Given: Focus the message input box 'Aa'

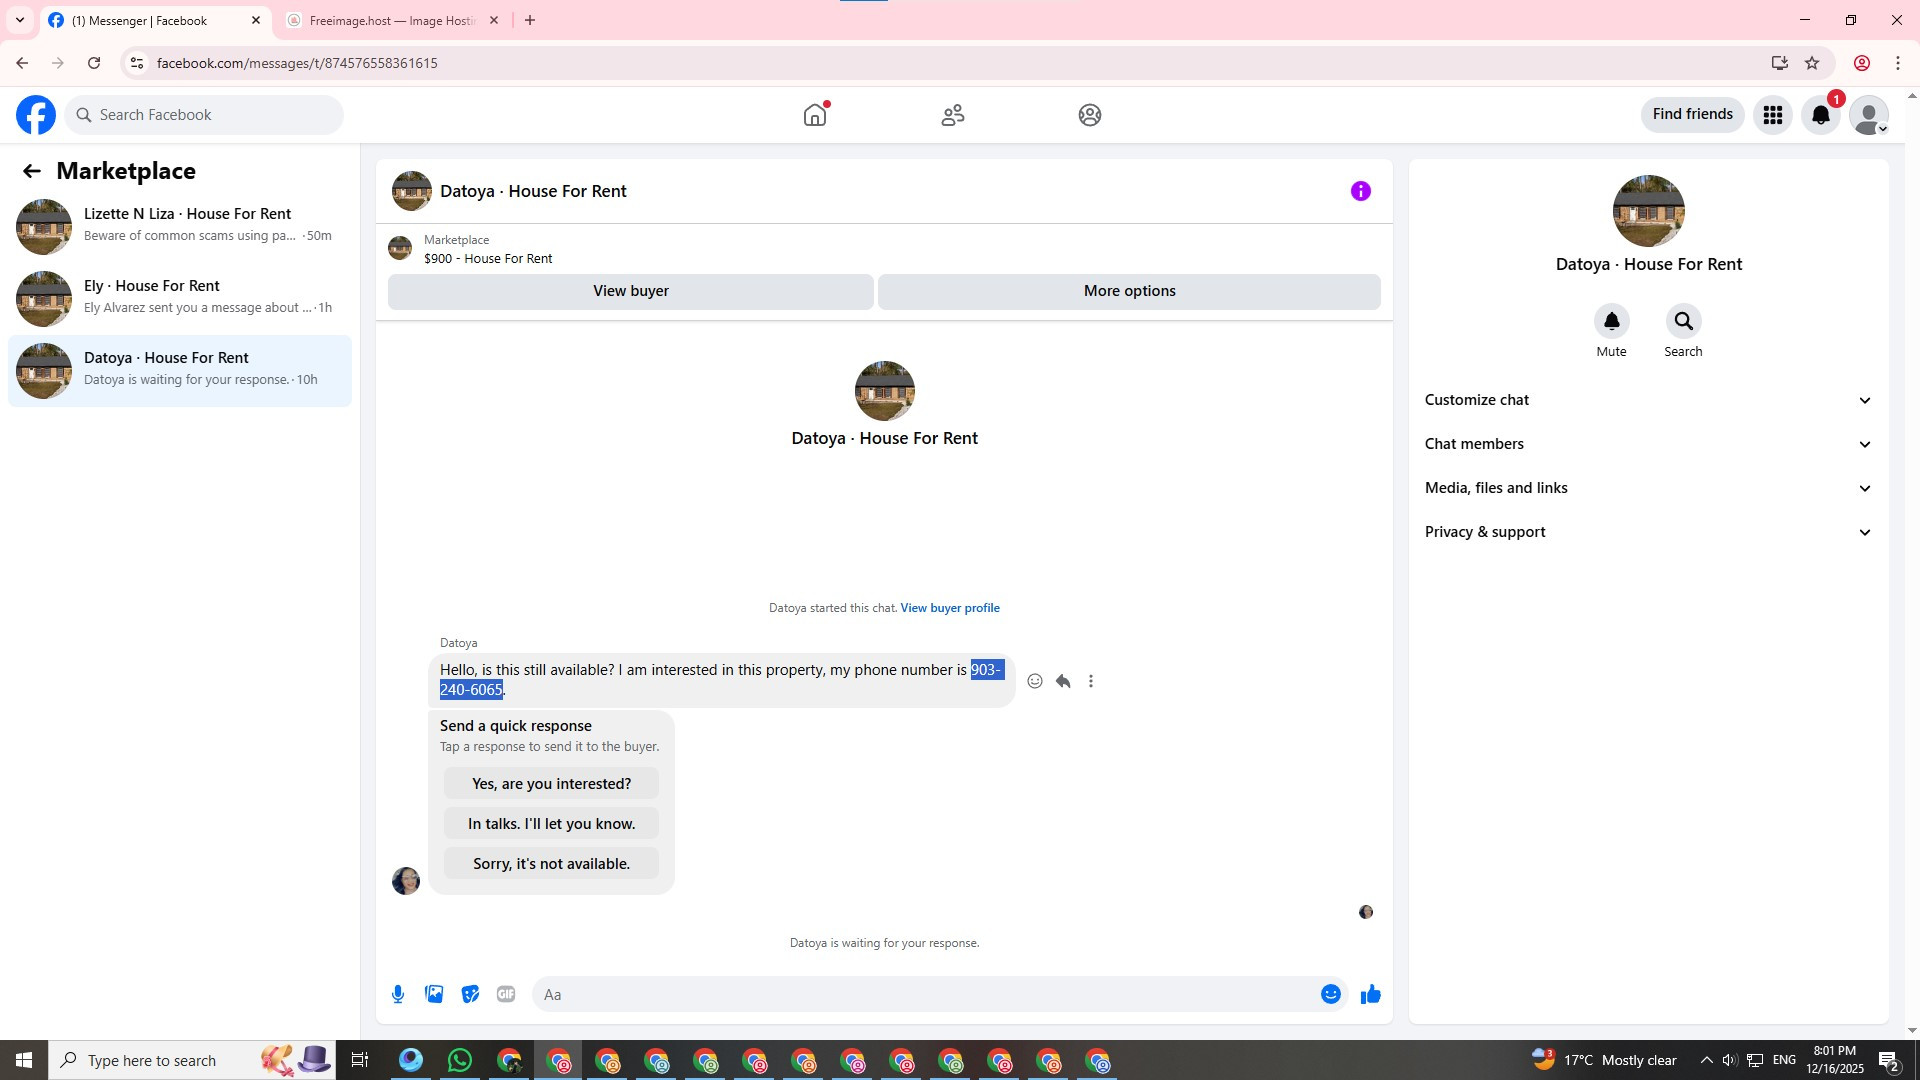Looking at the screenshot, I should 925,994.
